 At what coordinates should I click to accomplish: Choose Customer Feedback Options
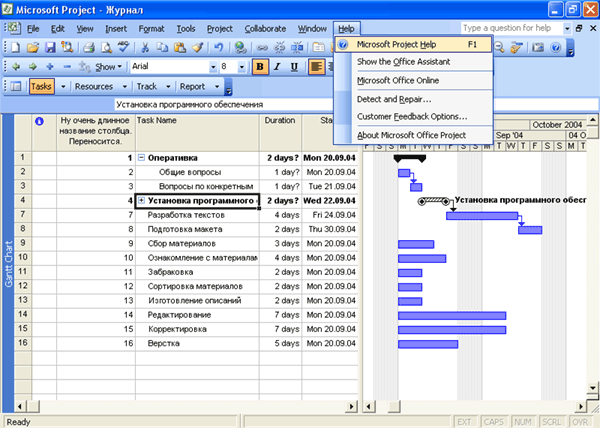point(413,116)
